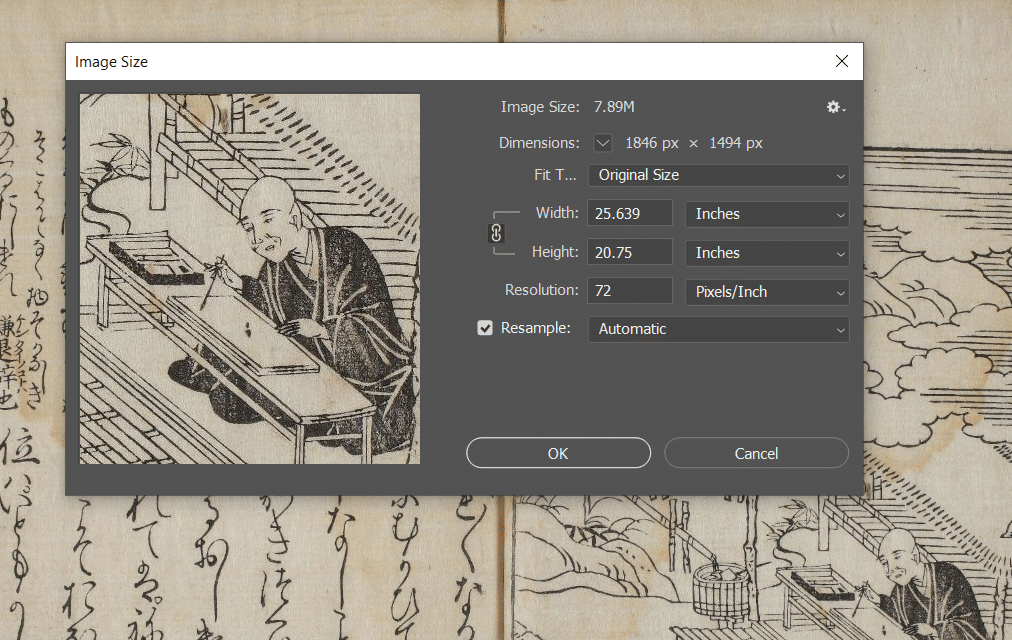Viewport: 1012px width, 640px height.
Task: Click the Resolution label
Action: pos(541,290)
